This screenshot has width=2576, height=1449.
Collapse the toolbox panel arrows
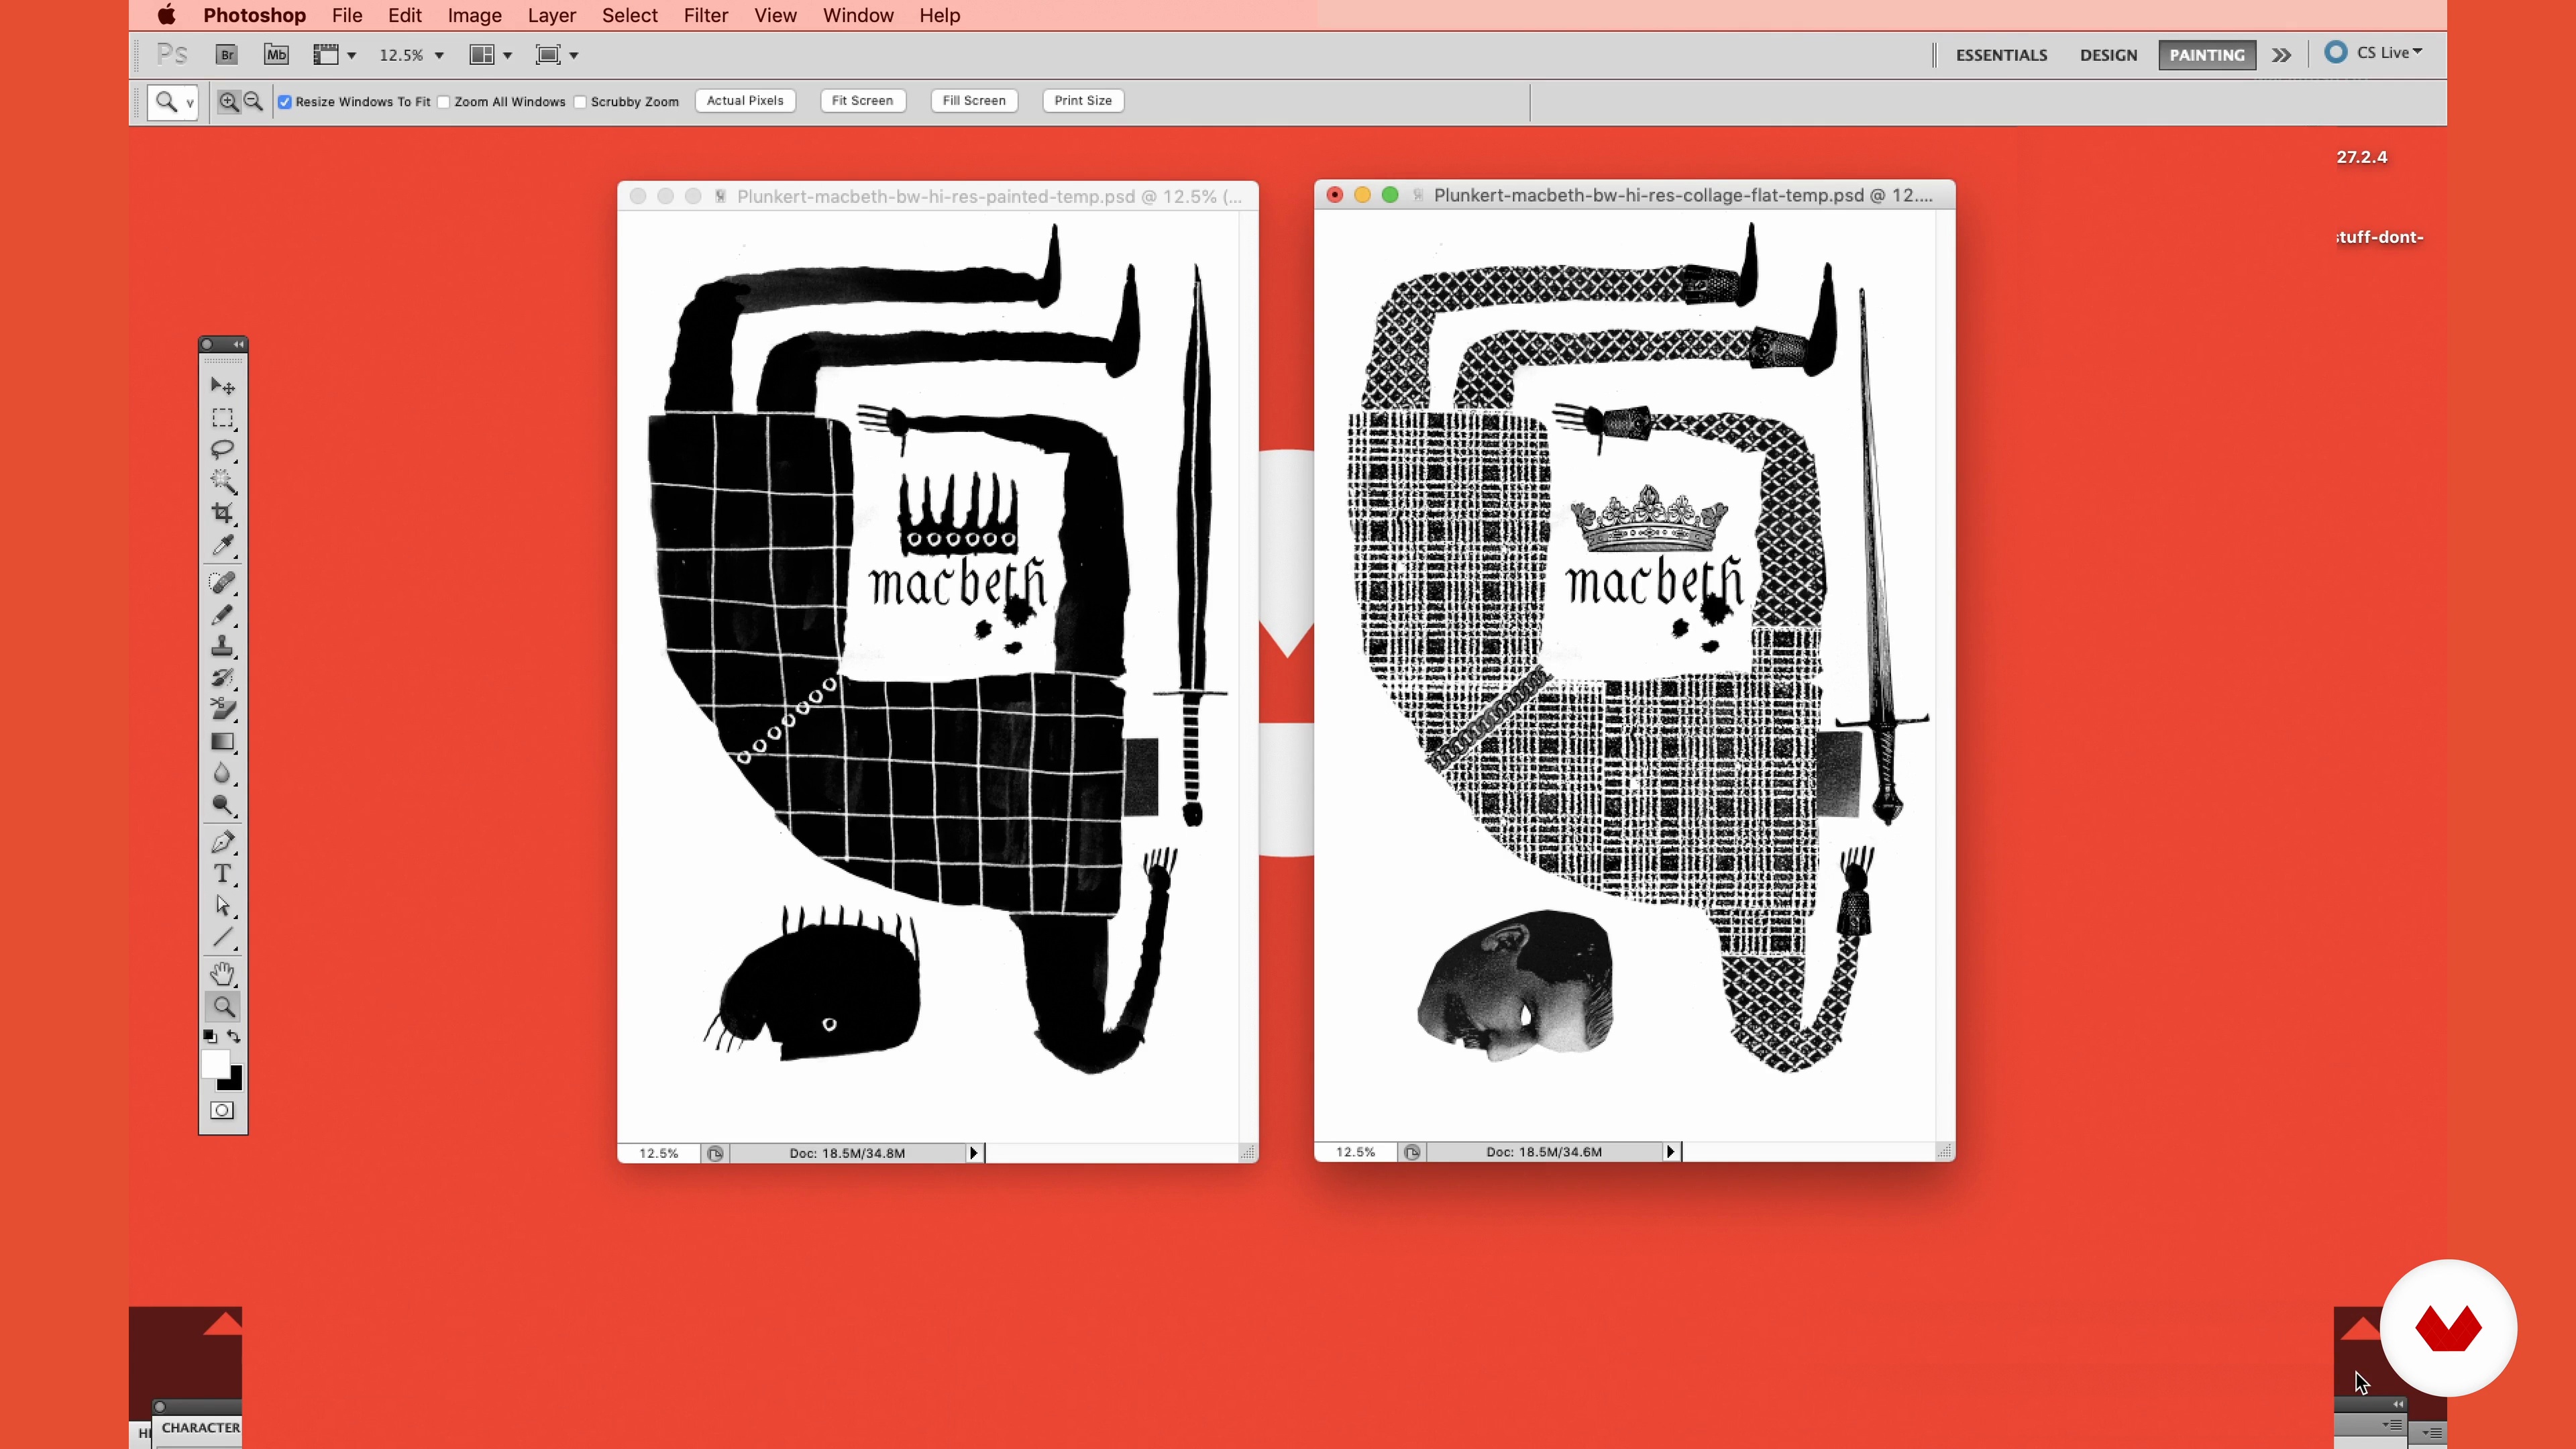point(238,345)
